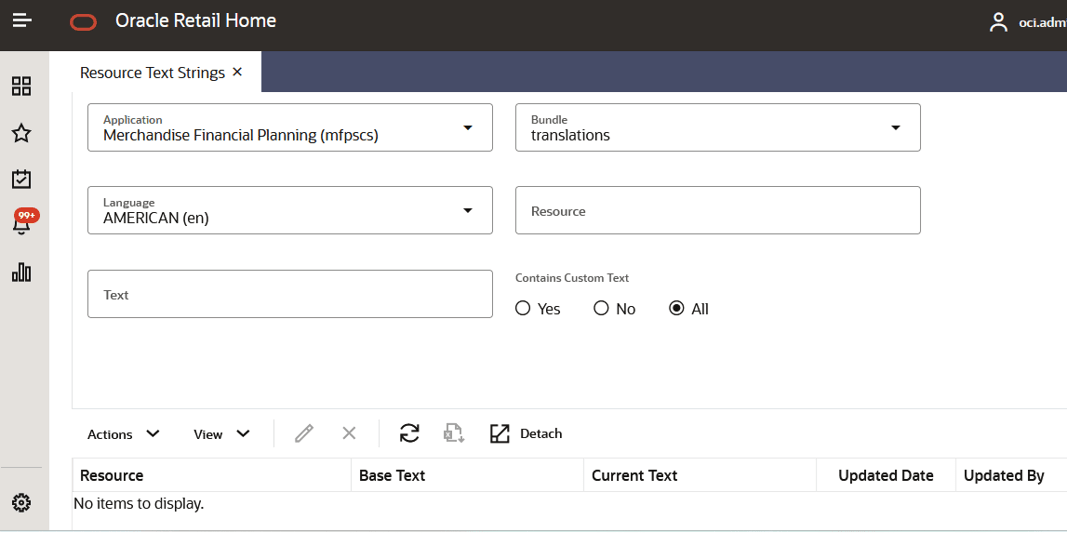Click the 'No items to display.' text
The image size is (1067, 533).
(139, 504)
